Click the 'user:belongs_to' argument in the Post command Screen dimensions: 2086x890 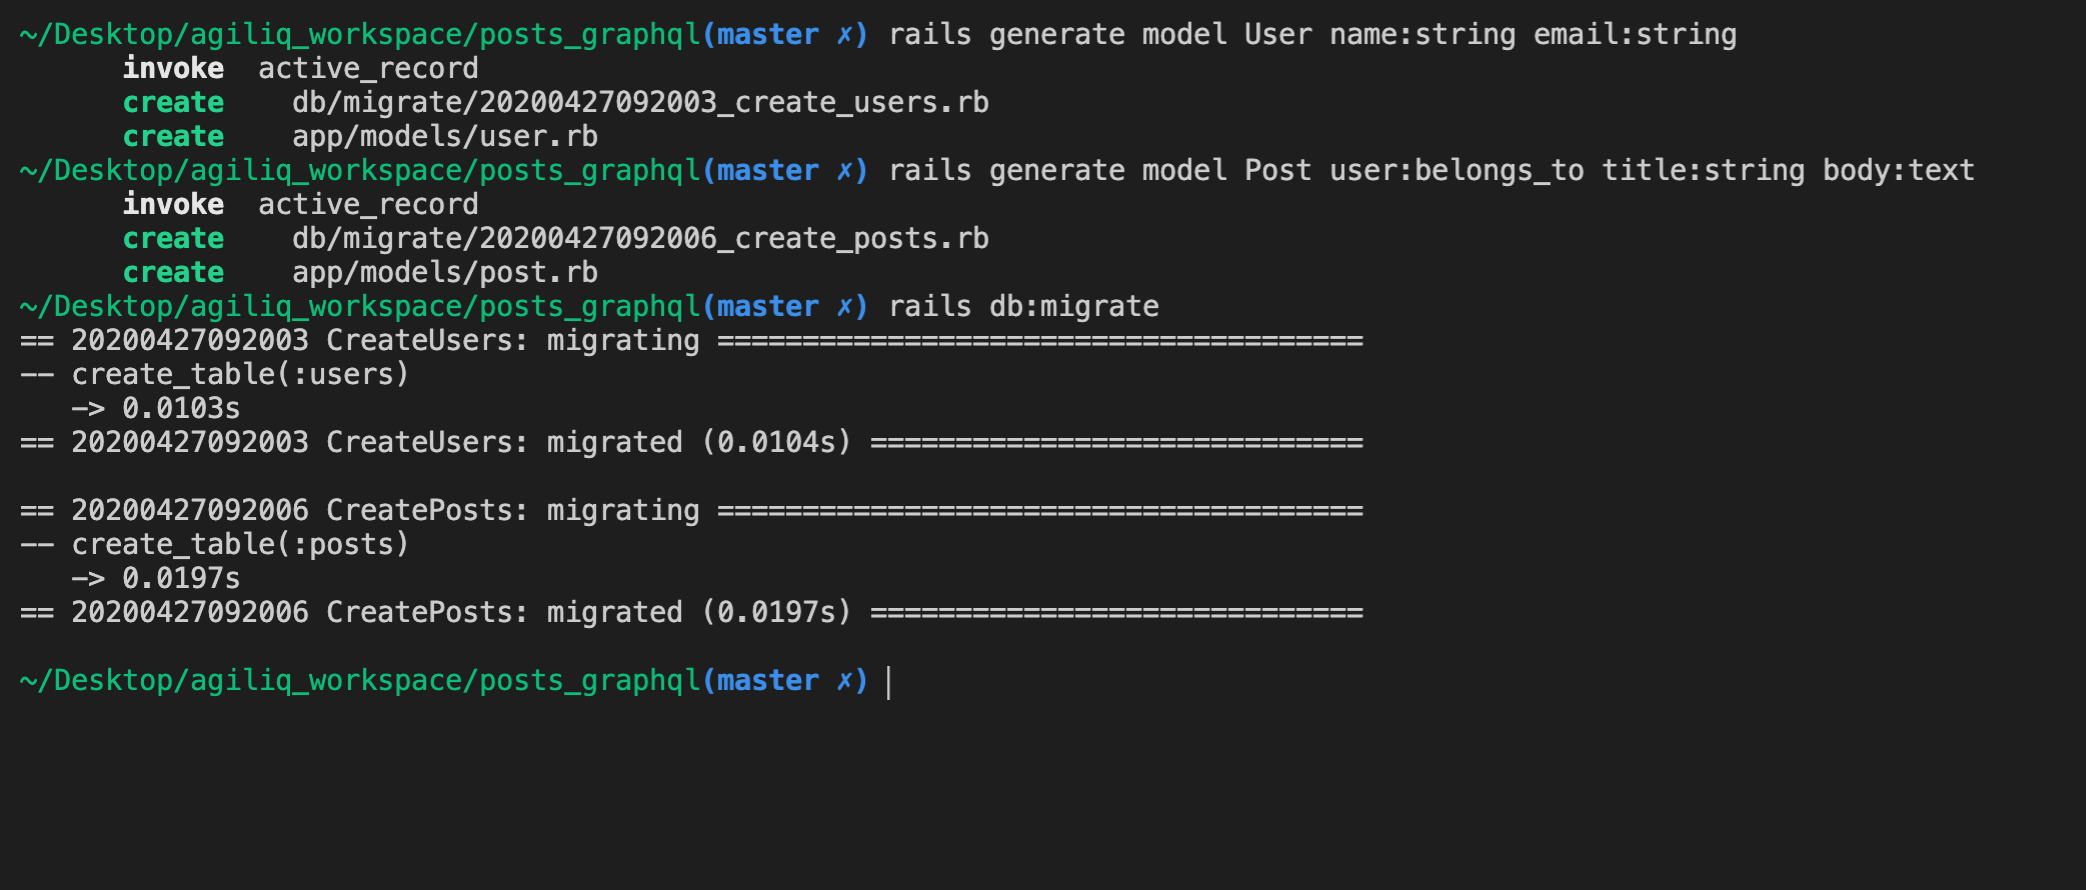(1456, 170)
